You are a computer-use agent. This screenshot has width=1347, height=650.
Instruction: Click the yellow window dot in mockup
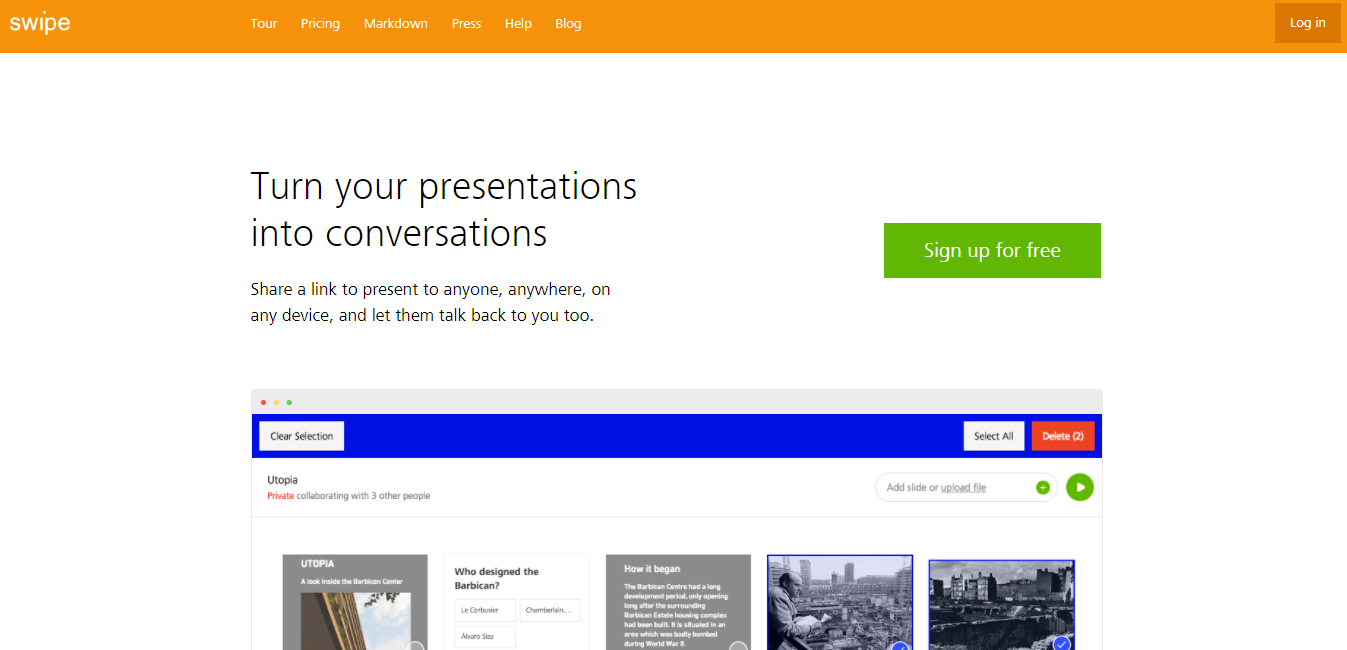click(x=276, y=402)
